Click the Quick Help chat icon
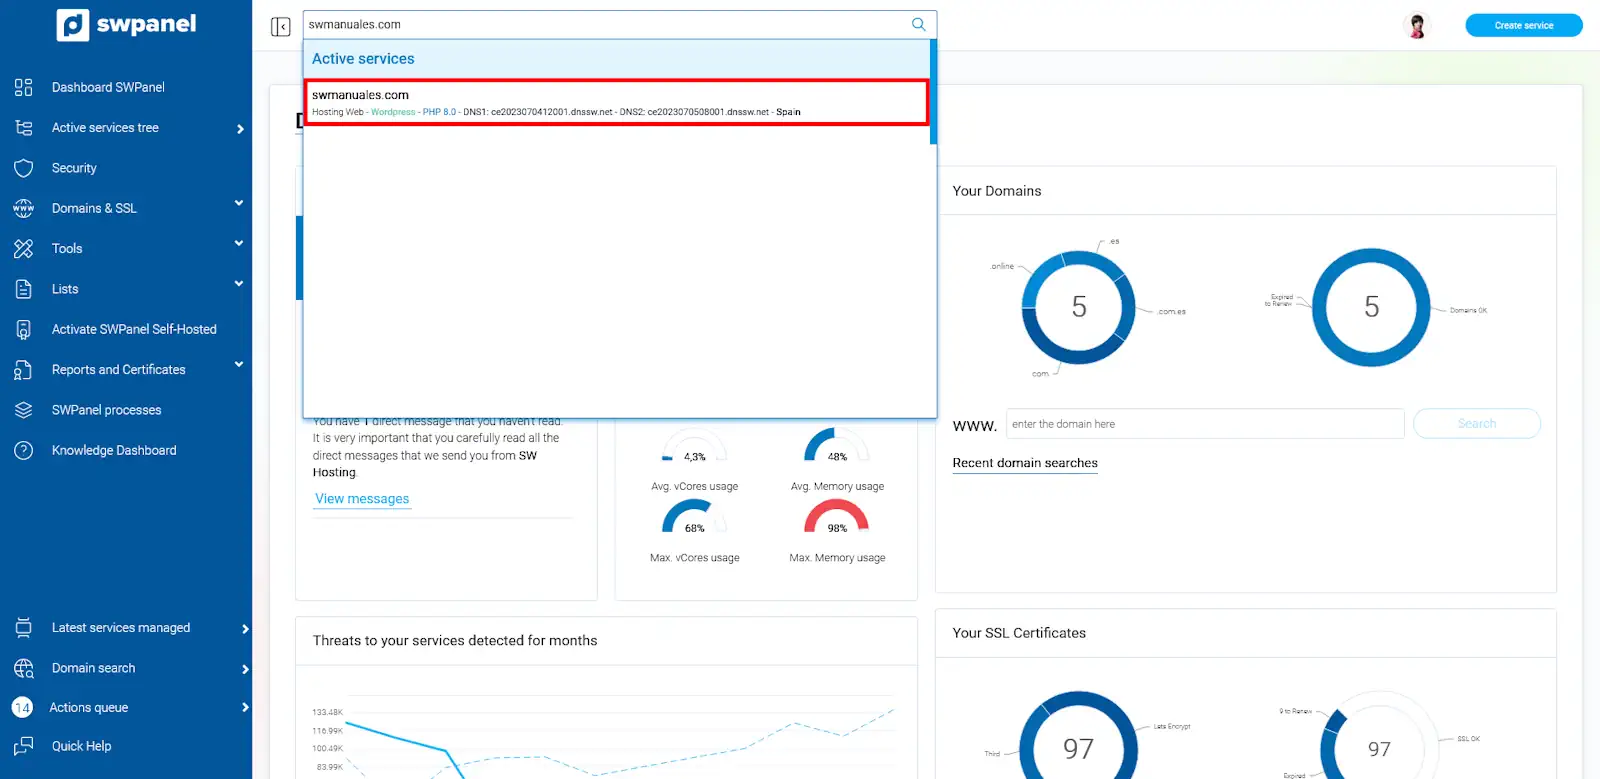The height and width of the screenshot is (779, 1600). 24,746
